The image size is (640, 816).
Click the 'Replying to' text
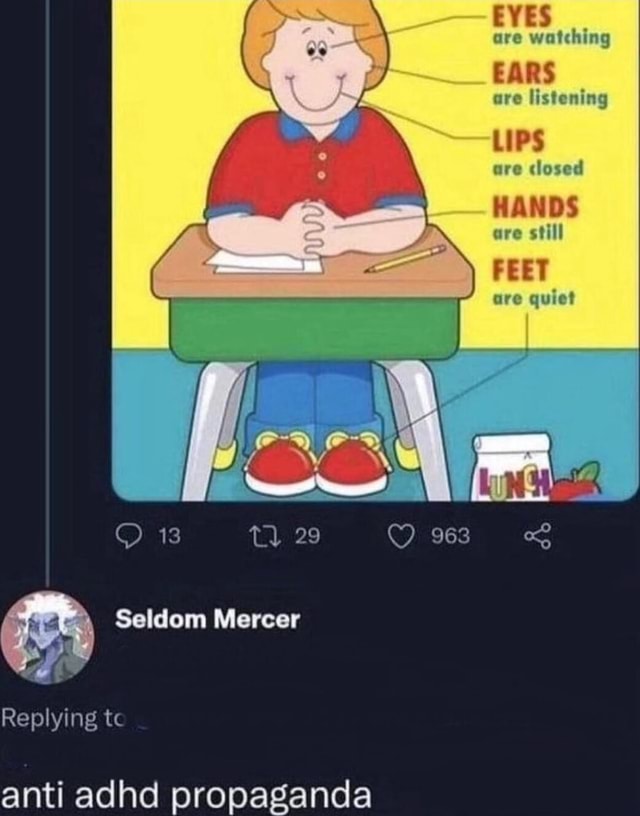[x=62, y=718]
